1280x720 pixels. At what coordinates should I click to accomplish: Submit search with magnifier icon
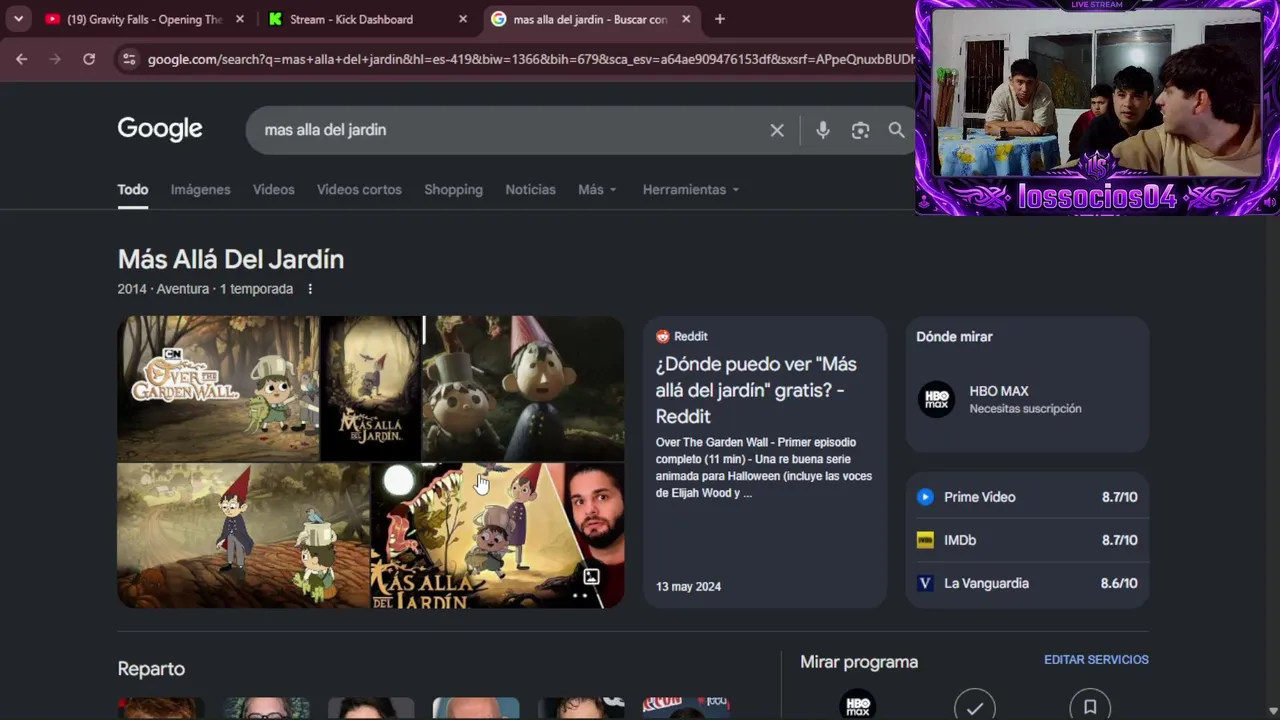click(x=897, y=130)
